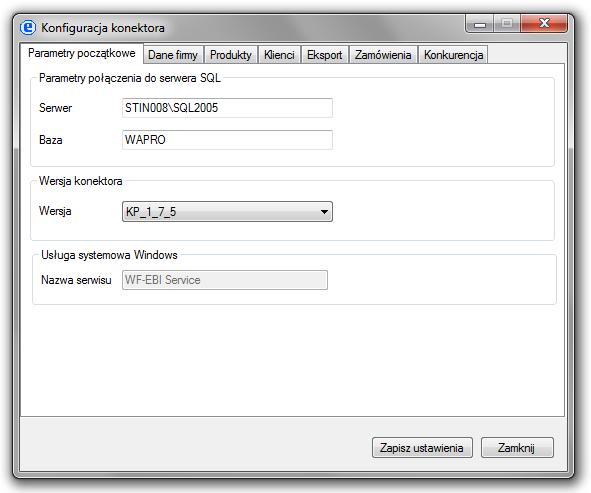
Task: Click the blue 'e' application icon in title bar
Action: 28,28
